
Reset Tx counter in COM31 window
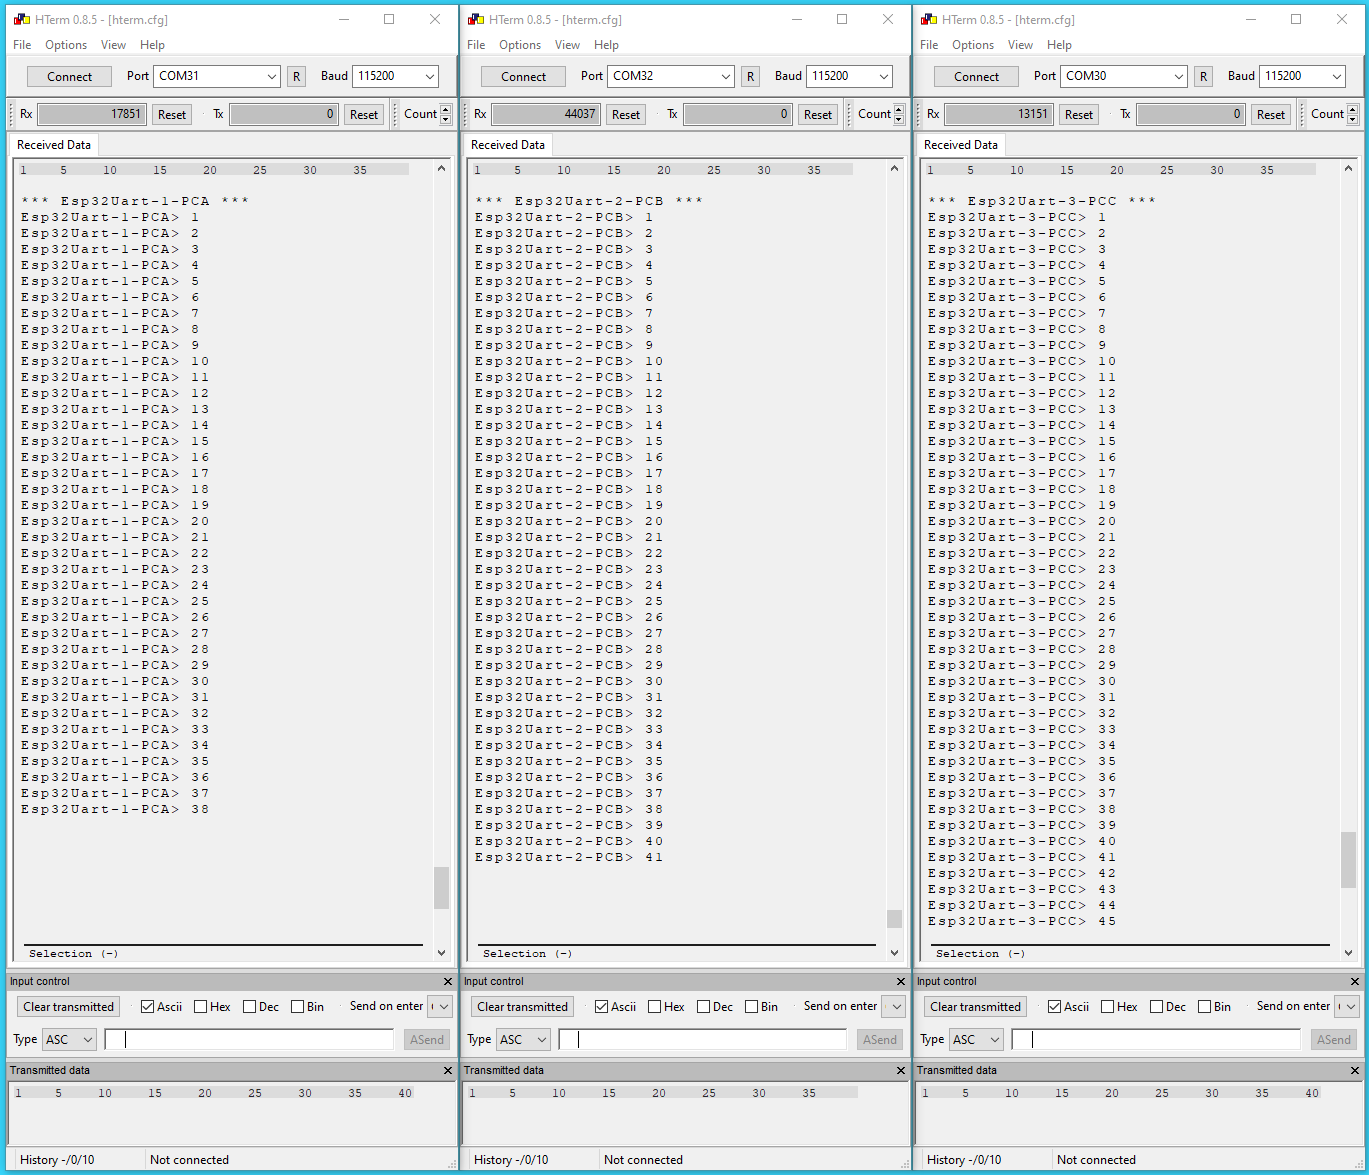pos(364,115)
